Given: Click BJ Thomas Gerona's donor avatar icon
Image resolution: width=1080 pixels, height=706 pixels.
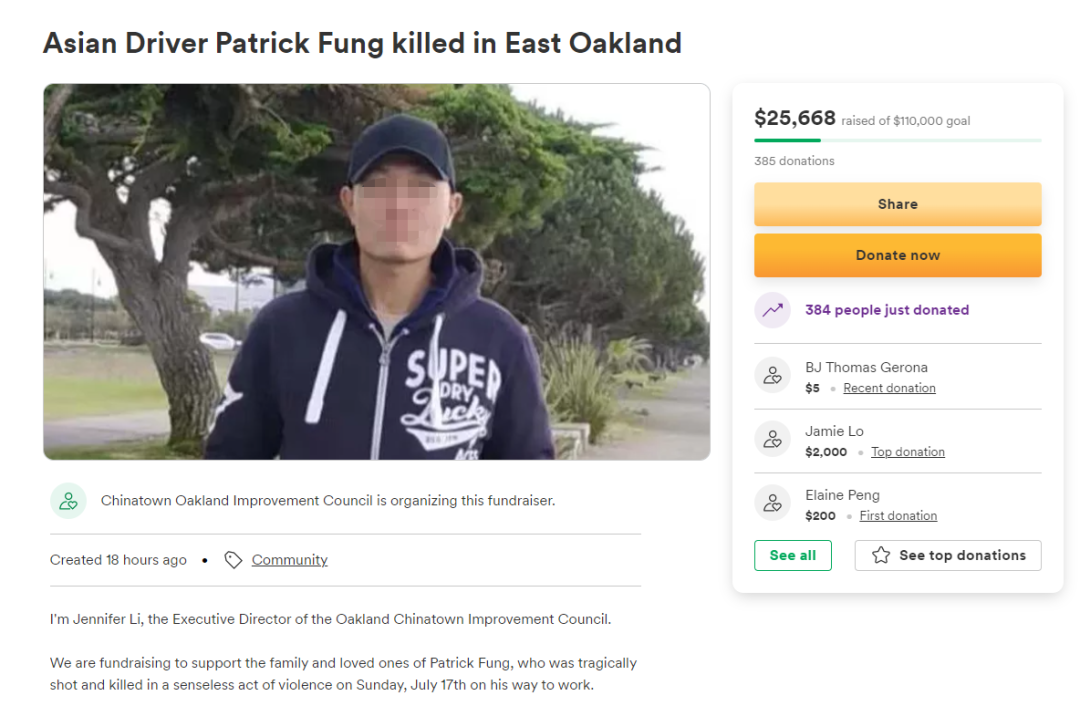Looking at the screenshot, I should tap(772, 375).
